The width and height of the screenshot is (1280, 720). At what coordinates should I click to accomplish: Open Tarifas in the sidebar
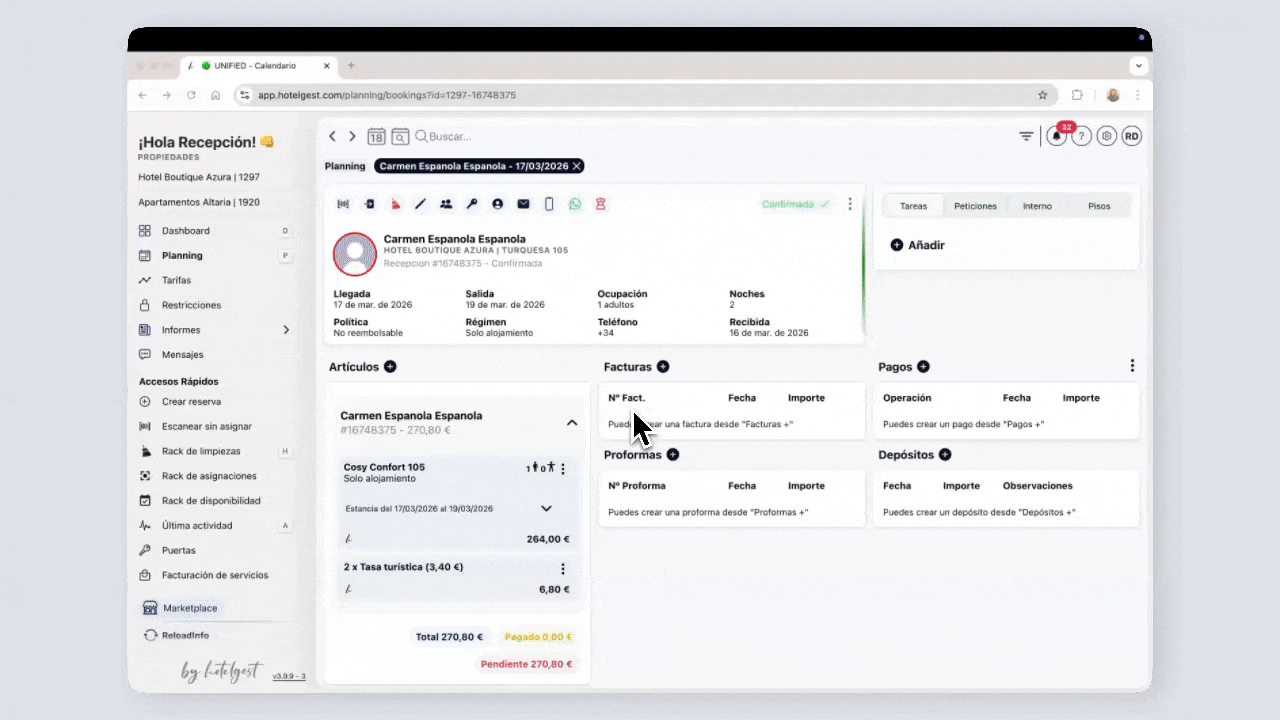click(x=176, y=280)
